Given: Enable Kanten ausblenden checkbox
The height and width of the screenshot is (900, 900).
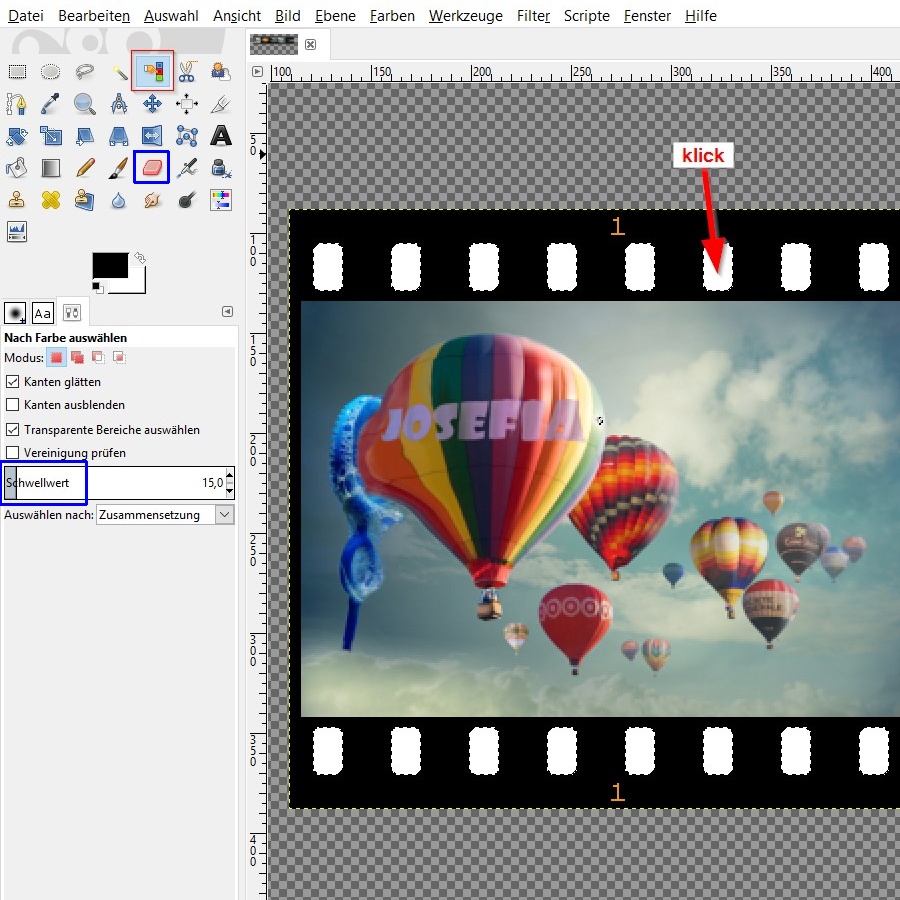Looking at the screenshot, I should click(13, 405).
